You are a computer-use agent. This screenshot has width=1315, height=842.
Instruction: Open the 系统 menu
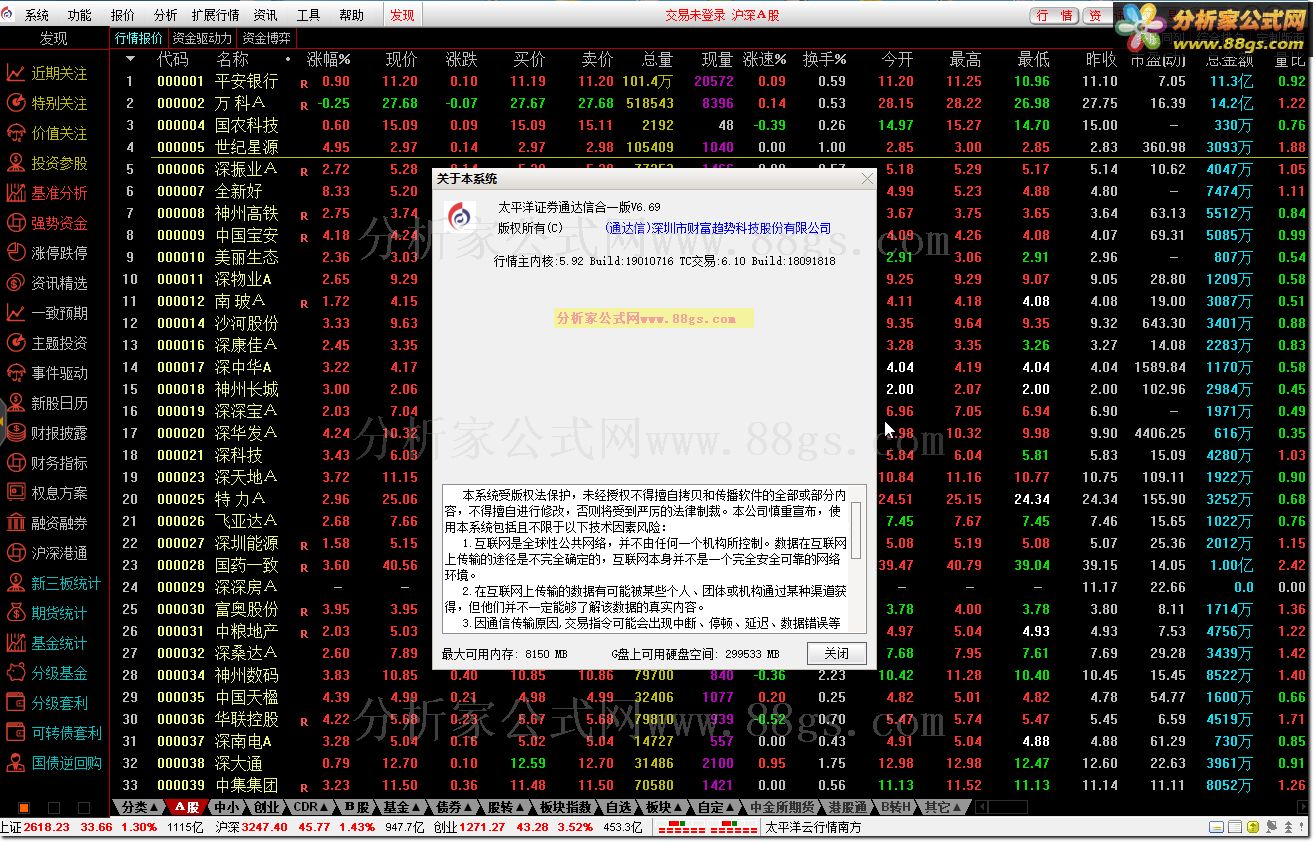click(37, 15)
